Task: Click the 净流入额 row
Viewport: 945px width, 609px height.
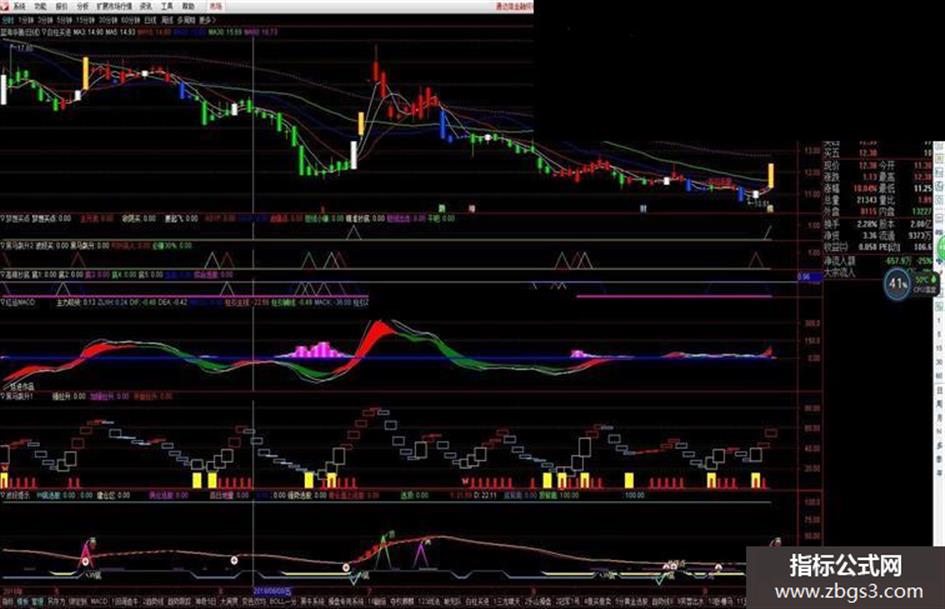Action: (878, 260)
